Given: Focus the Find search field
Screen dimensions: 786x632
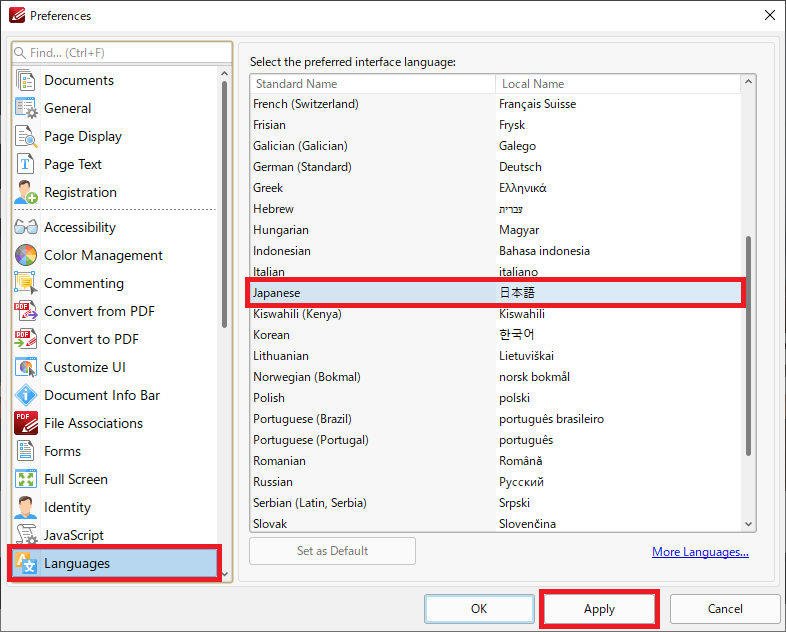Looking at the screenshot, I should pyautogui.click(x=122, y=53).
